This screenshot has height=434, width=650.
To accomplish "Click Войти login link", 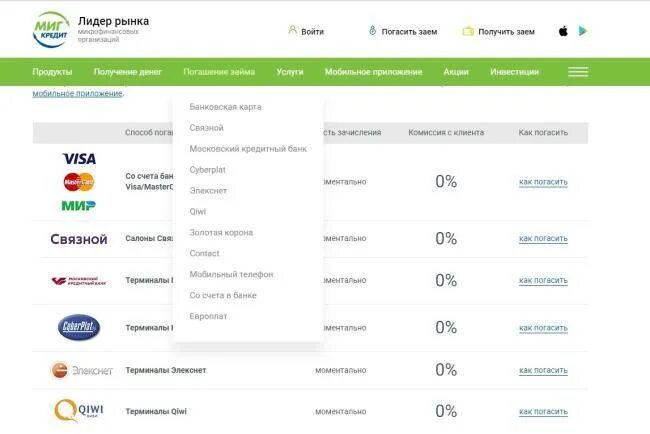I will pyautogui.click(x=313, y=32).
